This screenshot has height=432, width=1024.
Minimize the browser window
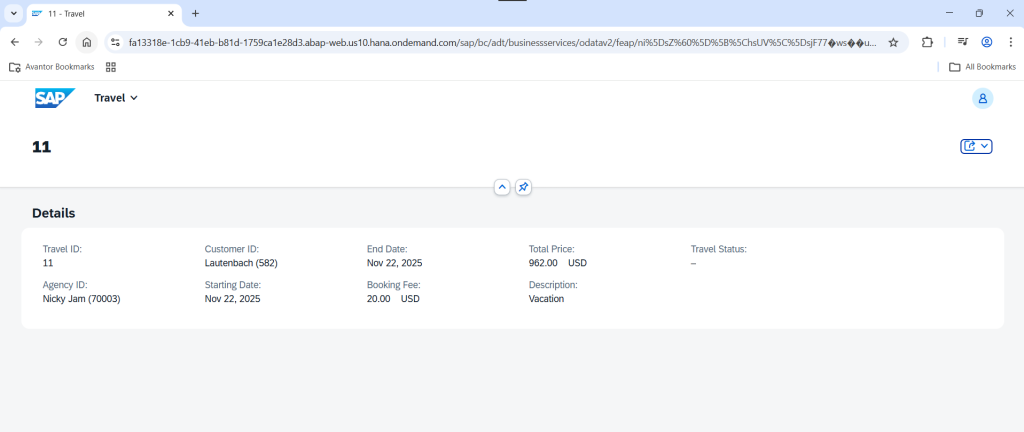coord(950,13)
